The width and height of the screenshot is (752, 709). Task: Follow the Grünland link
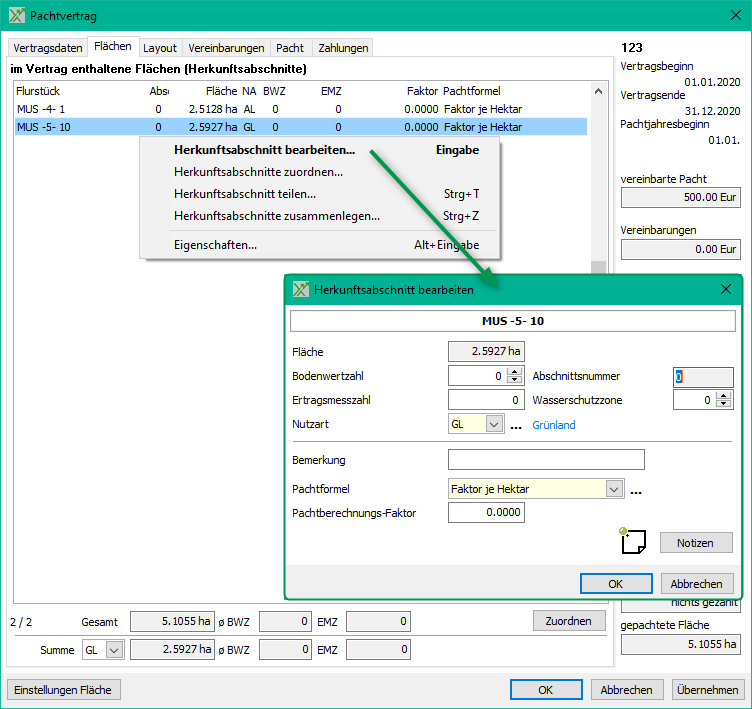[x=553, y=425]
